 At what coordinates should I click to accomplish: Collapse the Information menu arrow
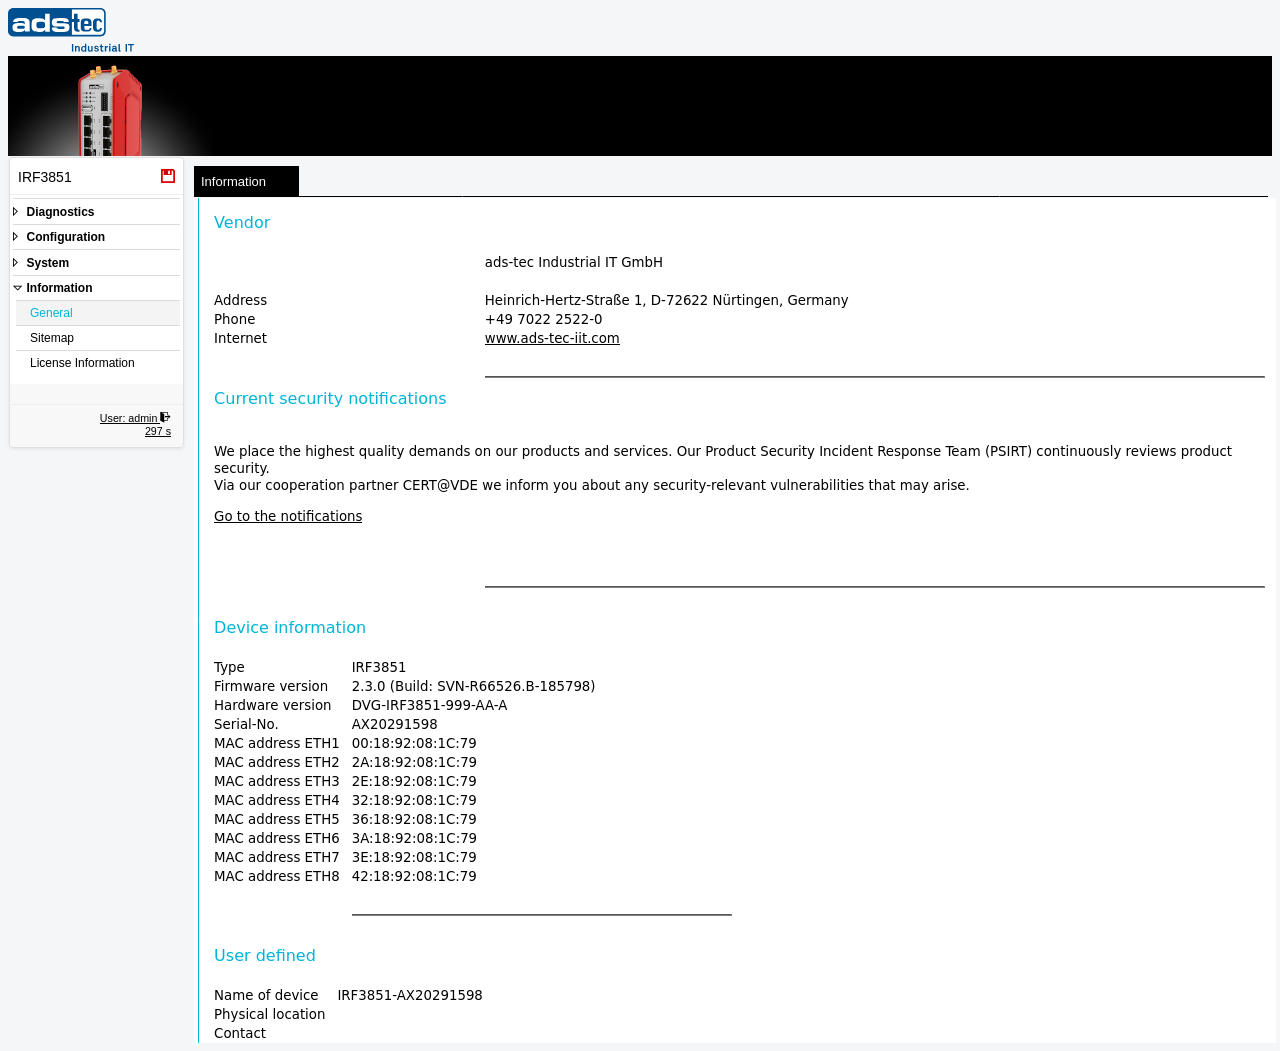tap(17, 288)
